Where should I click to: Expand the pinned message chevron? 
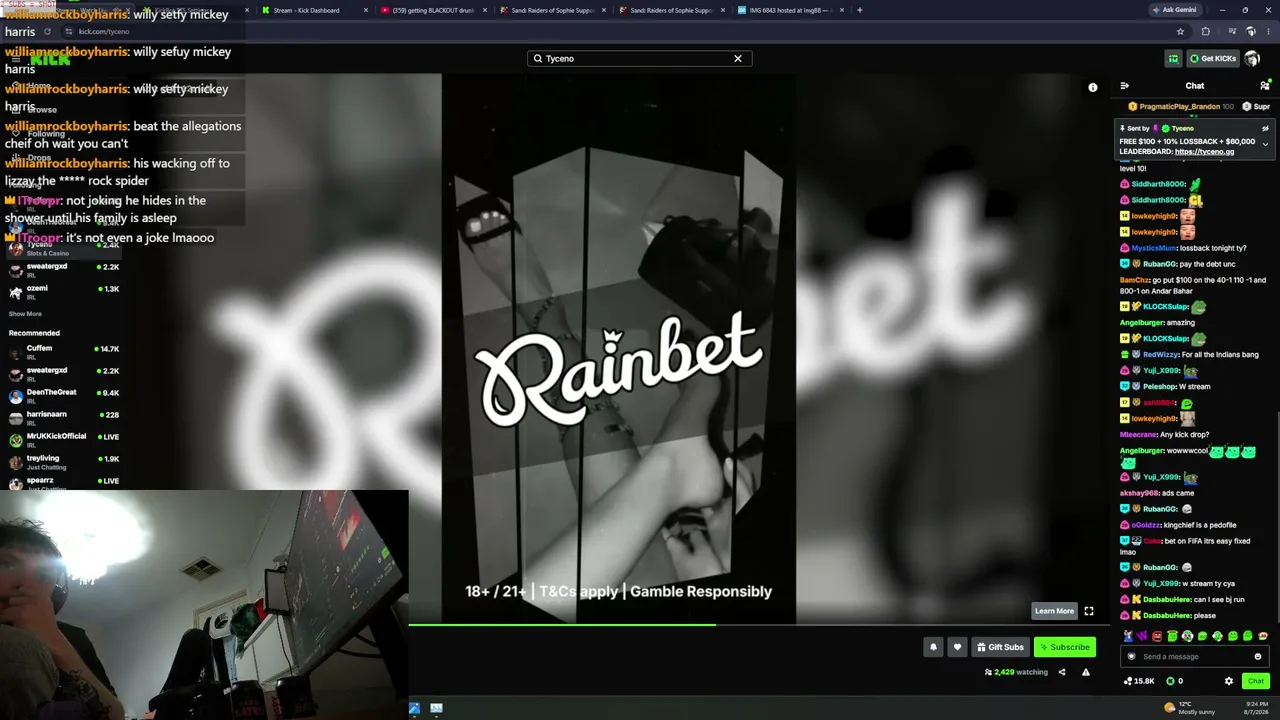(1265, 145)
